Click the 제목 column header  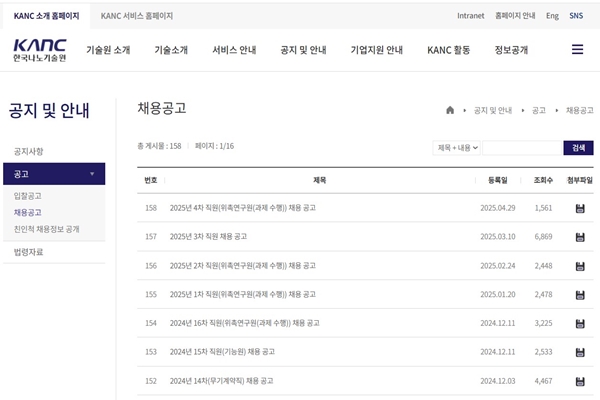[320, 180]
